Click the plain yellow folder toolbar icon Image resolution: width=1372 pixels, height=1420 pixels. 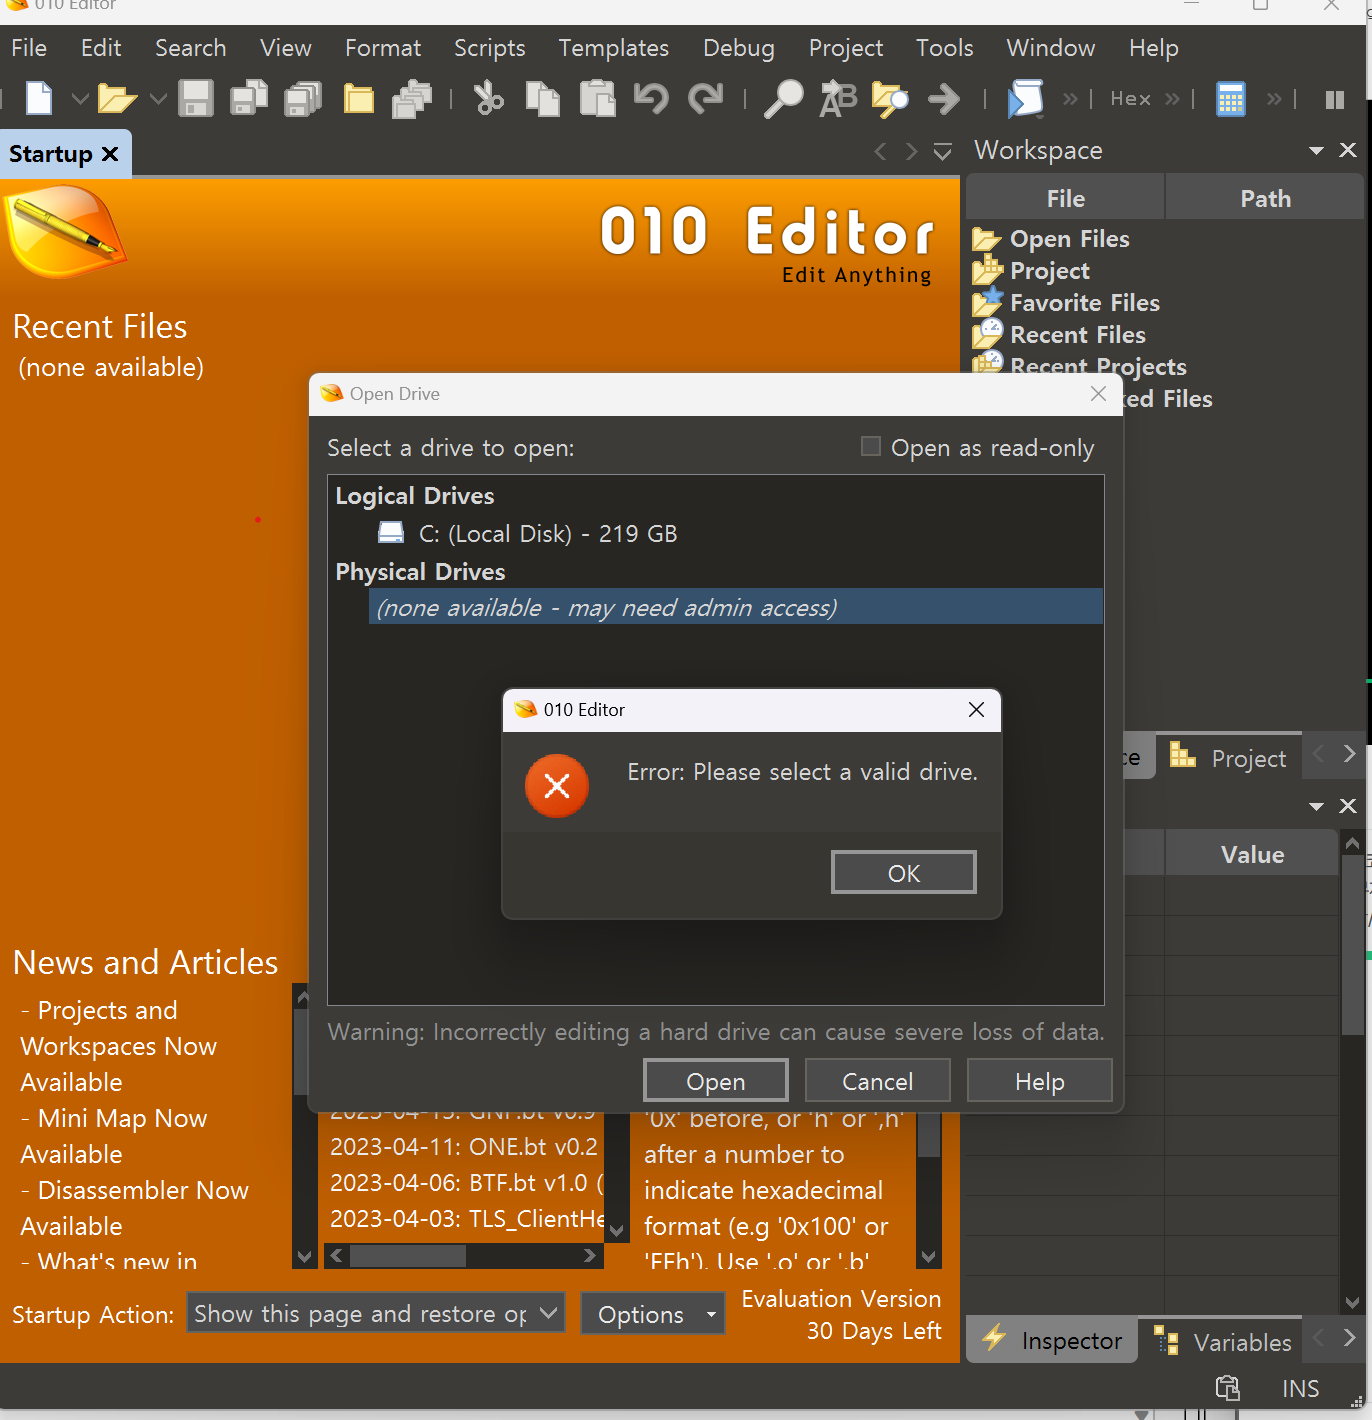359,99
